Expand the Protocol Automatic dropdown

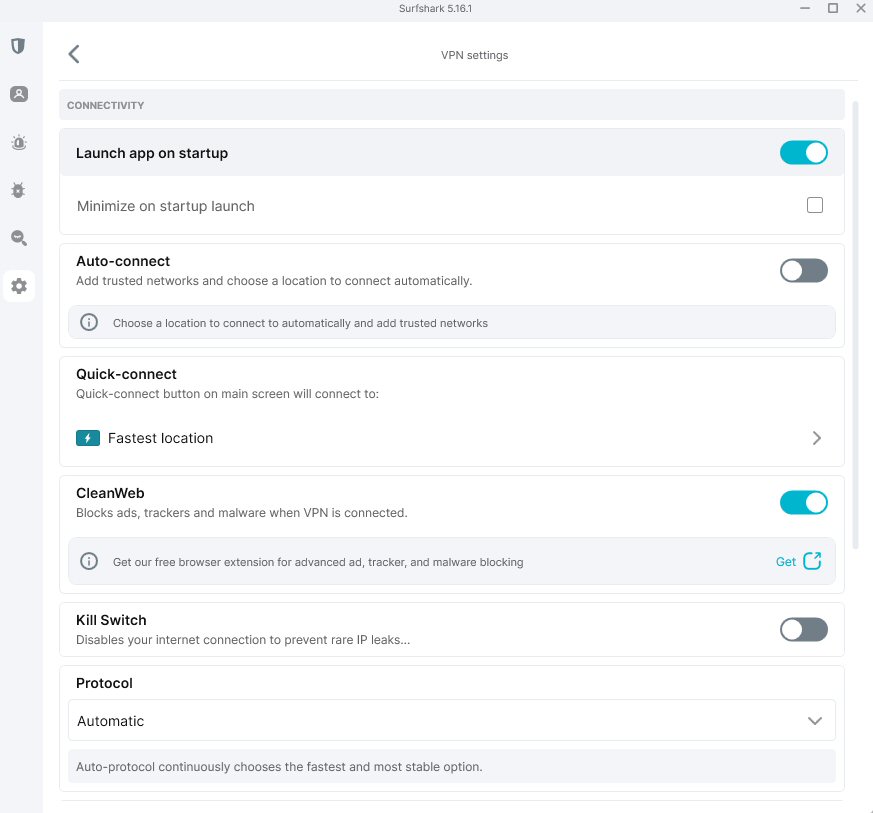[x=452, y=720]
